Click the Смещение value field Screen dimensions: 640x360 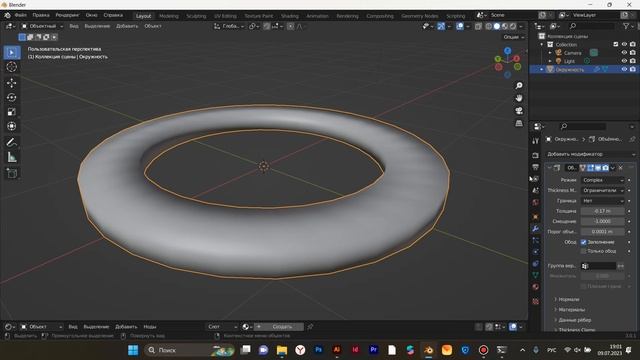[602, 221]
